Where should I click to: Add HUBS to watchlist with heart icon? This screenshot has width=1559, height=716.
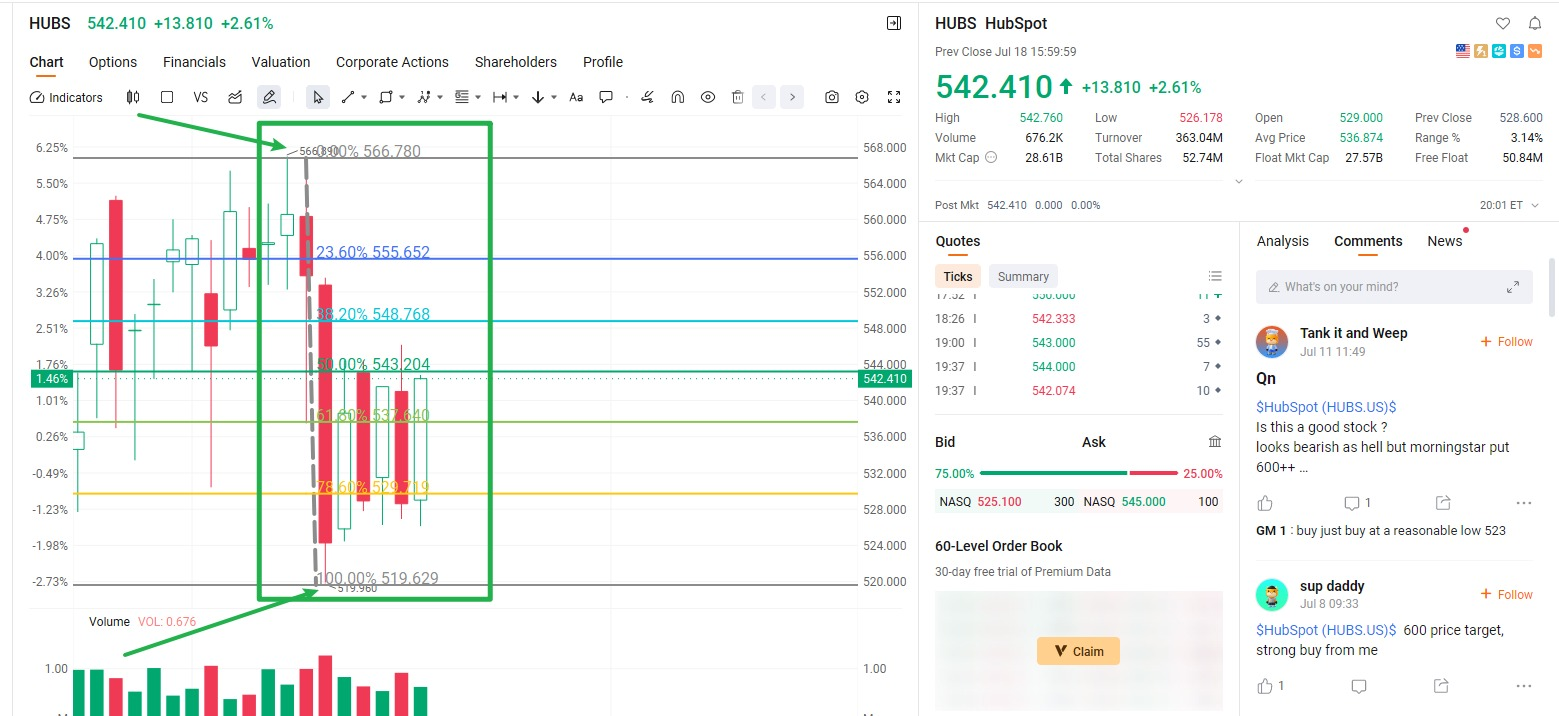(1503, 23)
